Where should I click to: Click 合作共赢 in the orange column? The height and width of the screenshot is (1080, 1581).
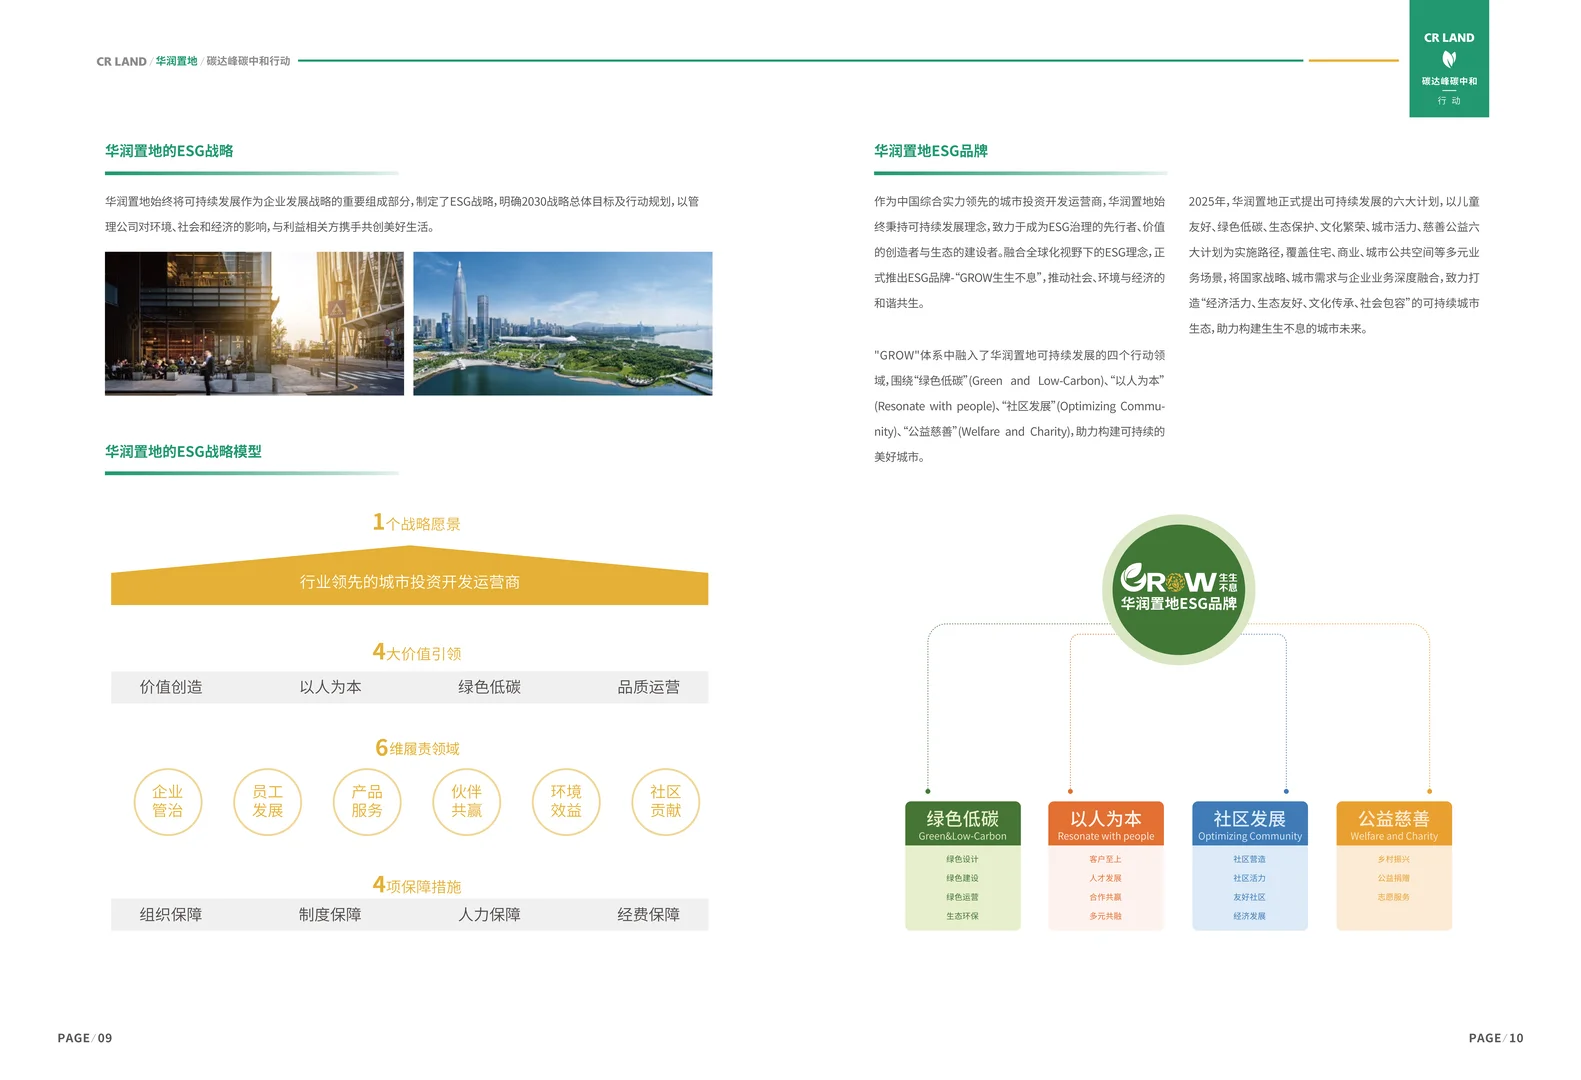(x=1105, y=897)
